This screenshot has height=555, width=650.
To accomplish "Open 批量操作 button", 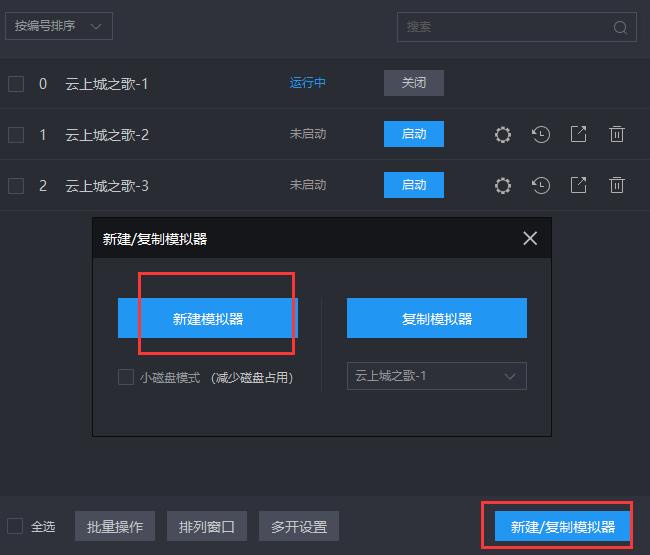I will click(115, 526).
